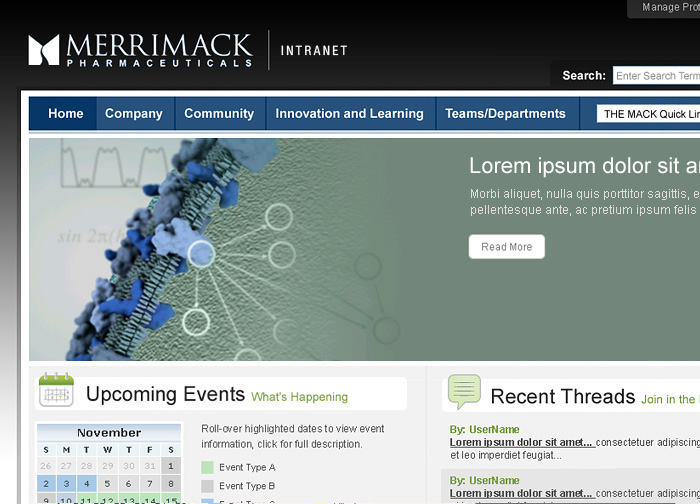The width and height of the screenshot is (700, 504).
Task: Click the INTRANET header text
Action: tap(314, 50)
